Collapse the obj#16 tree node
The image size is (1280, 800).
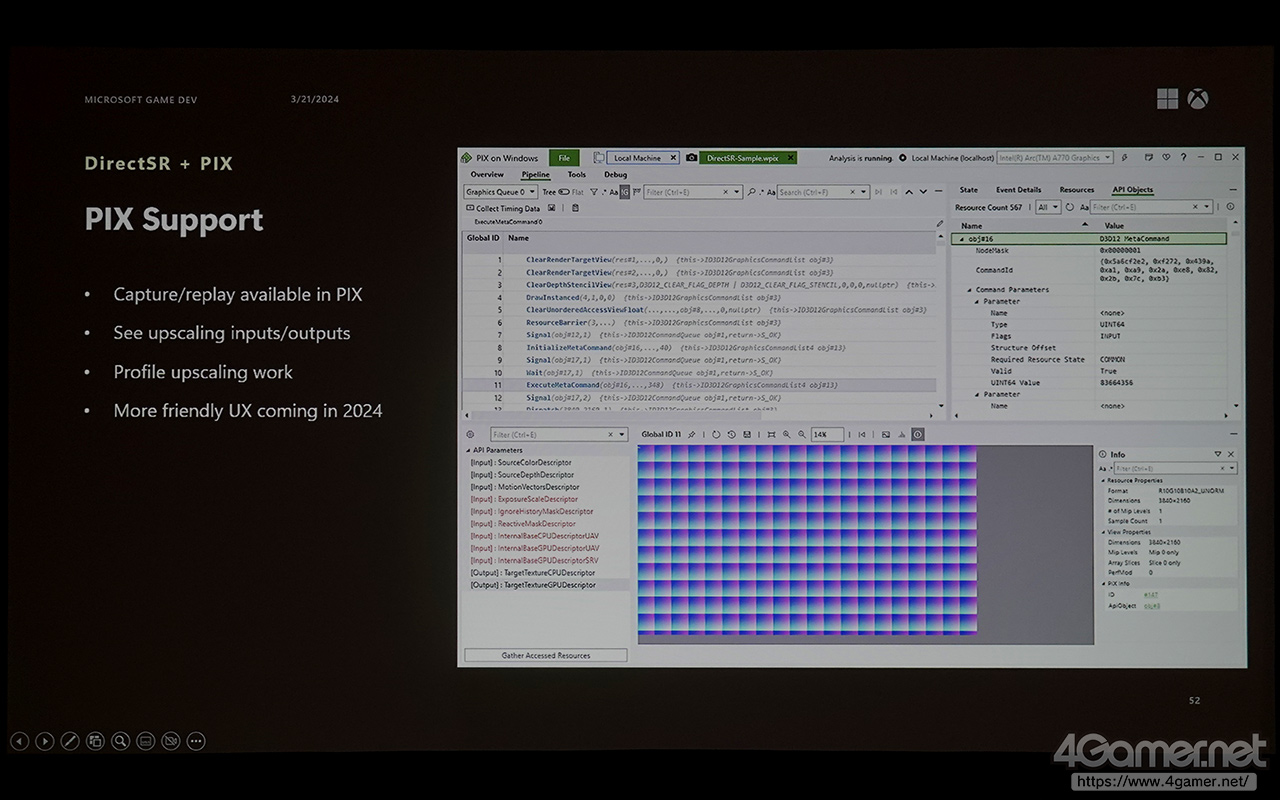(962, 239)
